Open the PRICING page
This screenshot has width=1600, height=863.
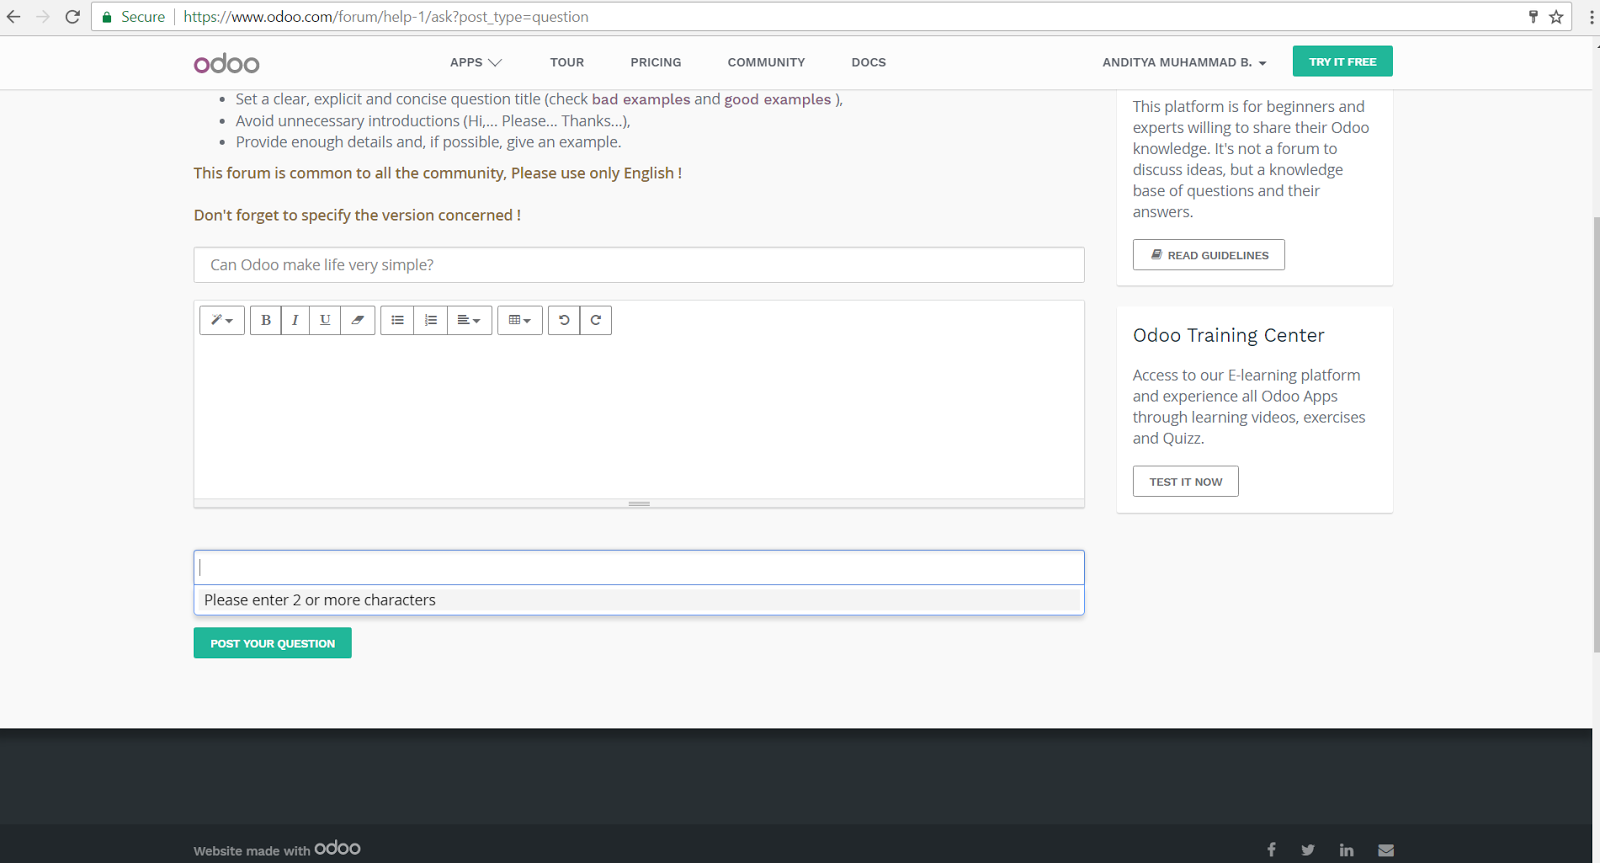click(x=656, y=62)
